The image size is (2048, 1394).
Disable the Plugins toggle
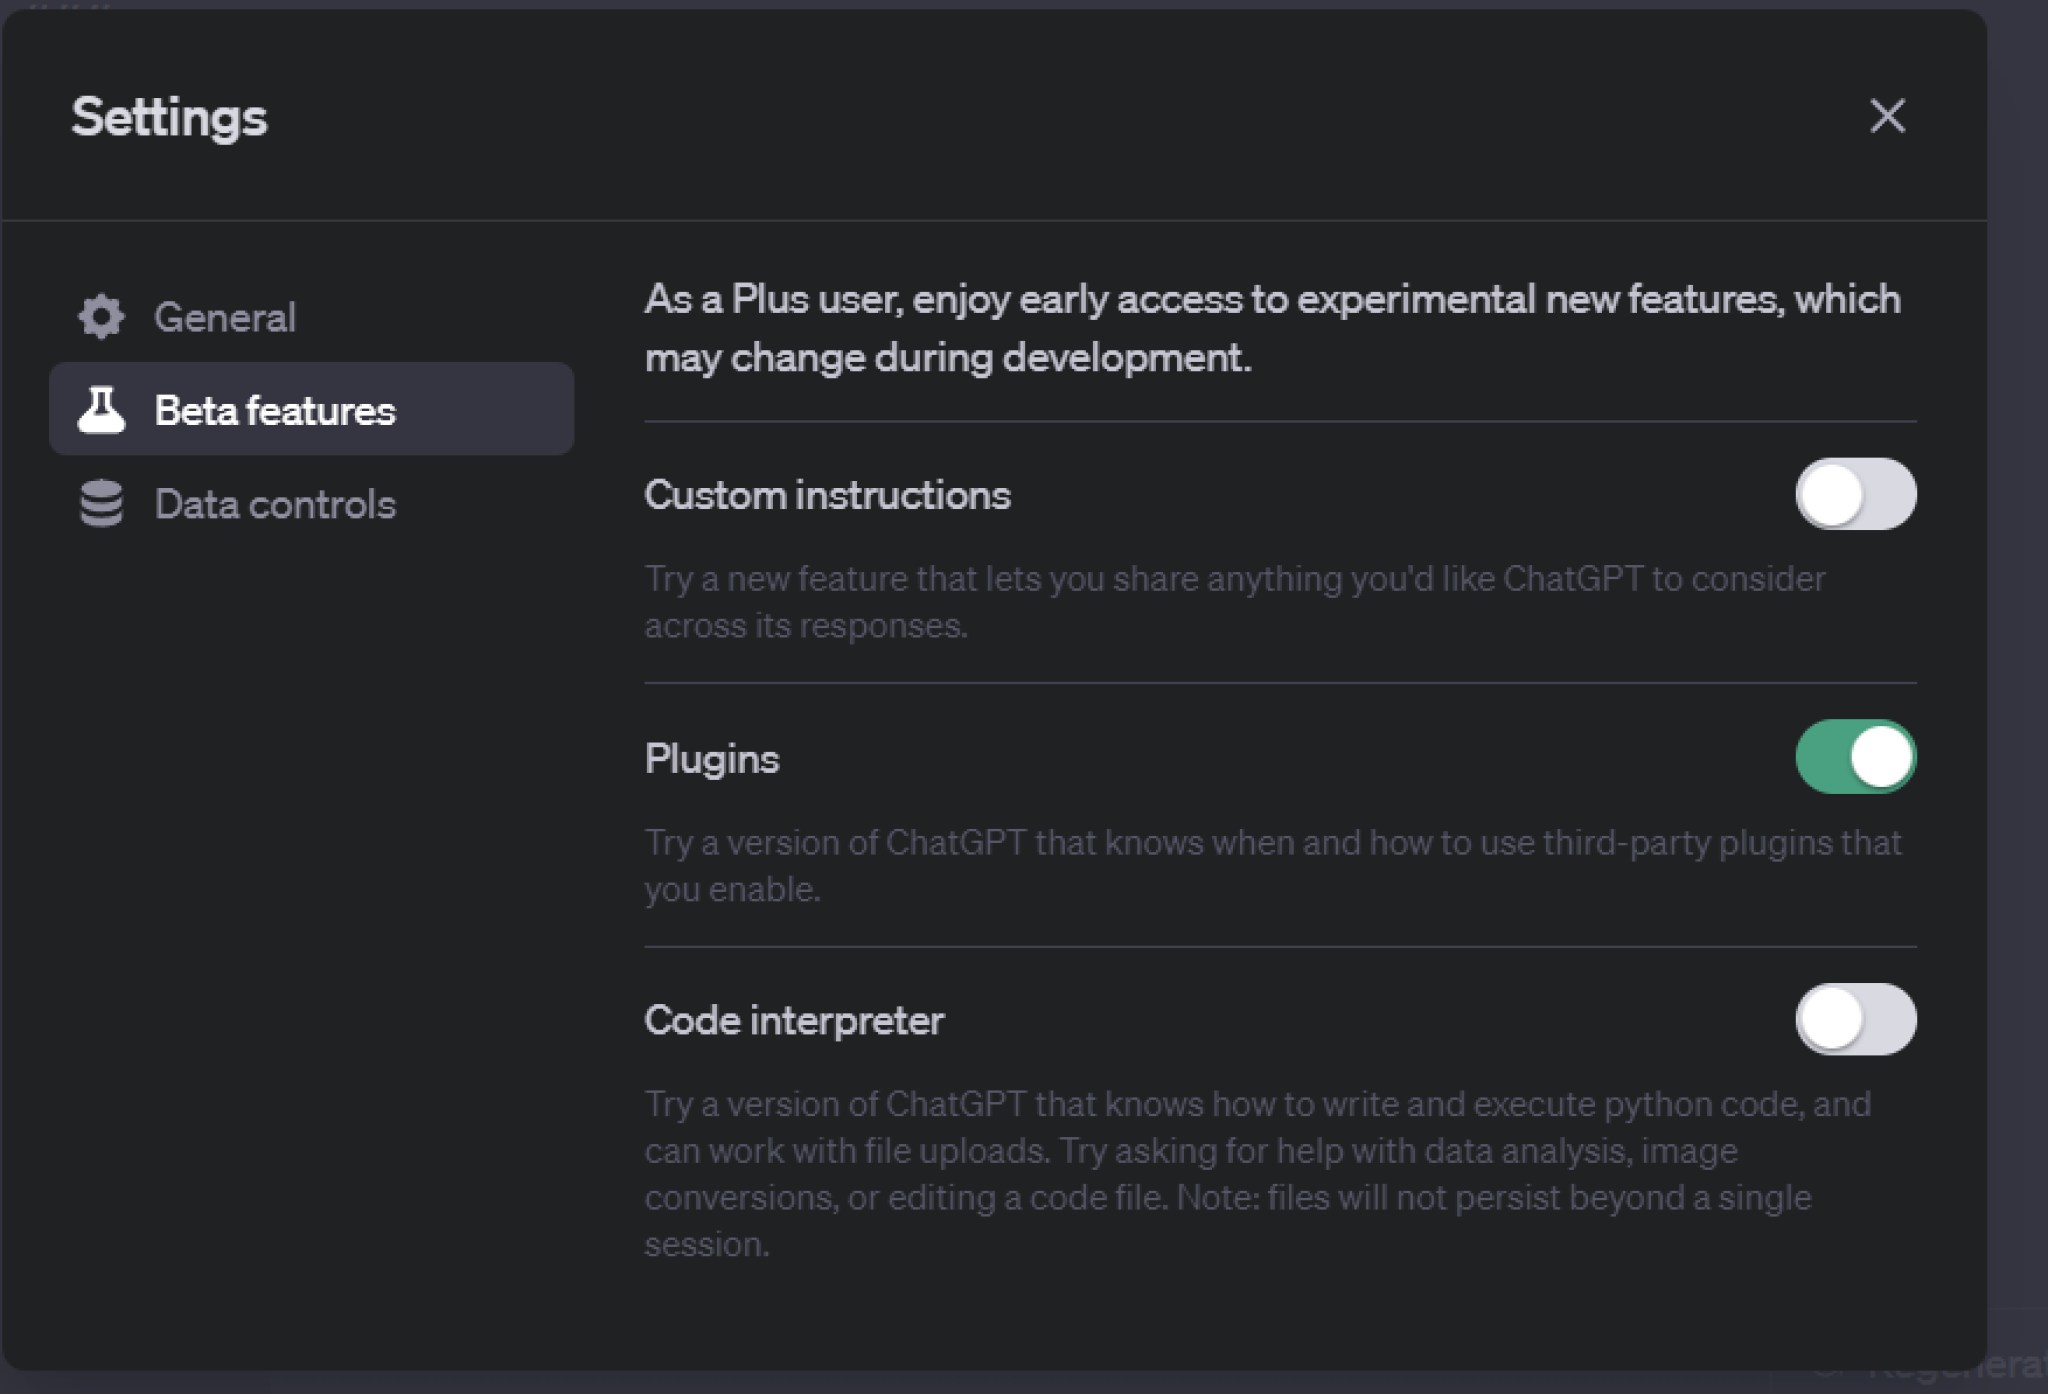tap(1856, 757)
